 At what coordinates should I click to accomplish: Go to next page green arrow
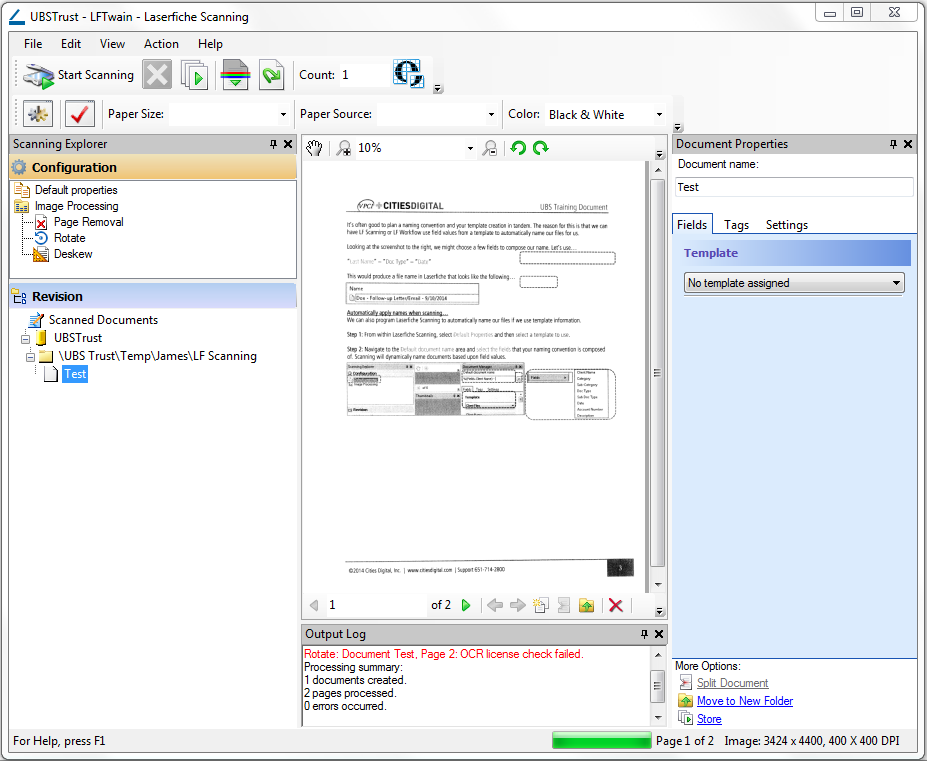(466, 605)
